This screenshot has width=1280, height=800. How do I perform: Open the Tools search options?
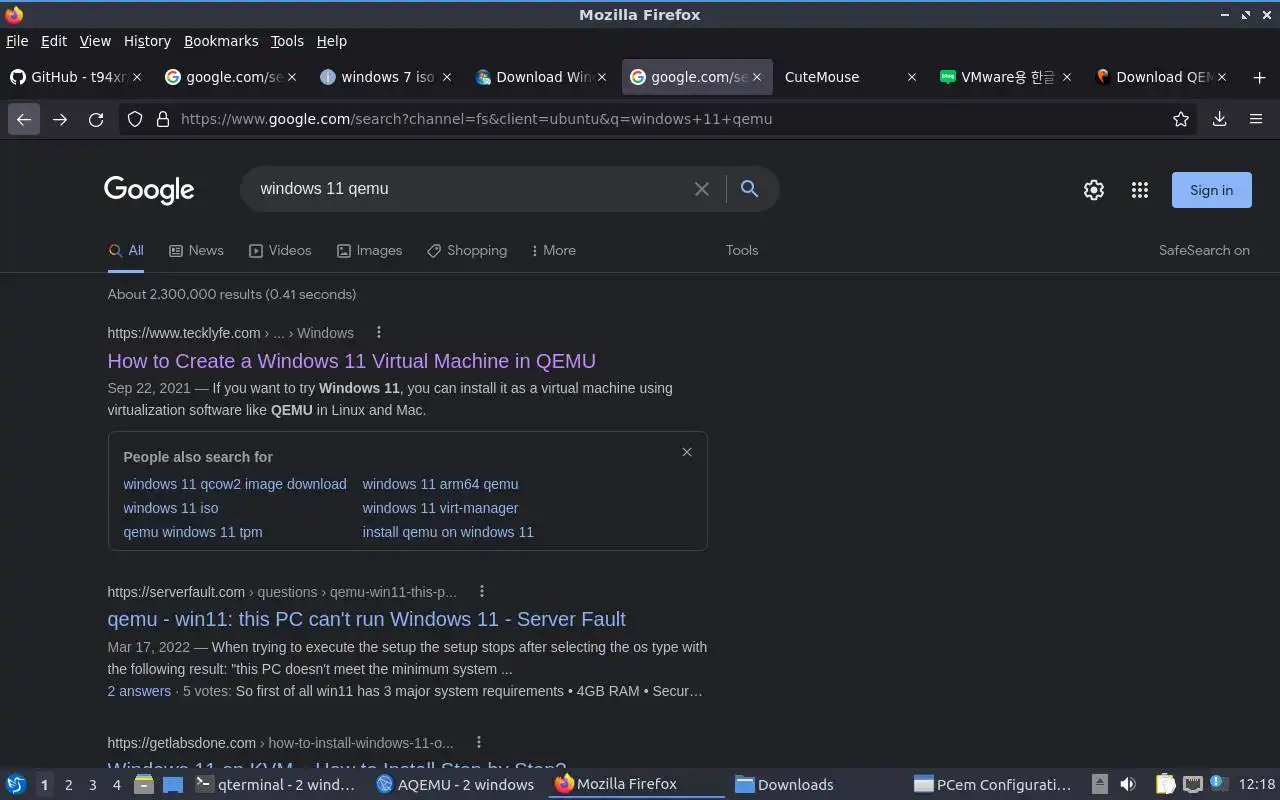742,251
